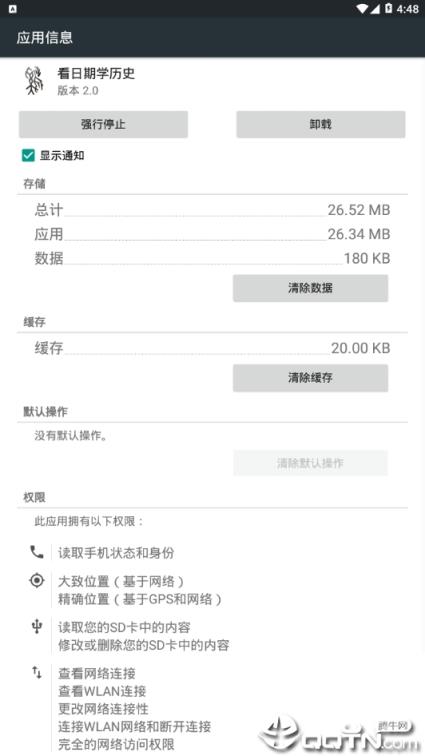Click the 卸载 uninstall button
425x756 pixels.
point(321,124)
